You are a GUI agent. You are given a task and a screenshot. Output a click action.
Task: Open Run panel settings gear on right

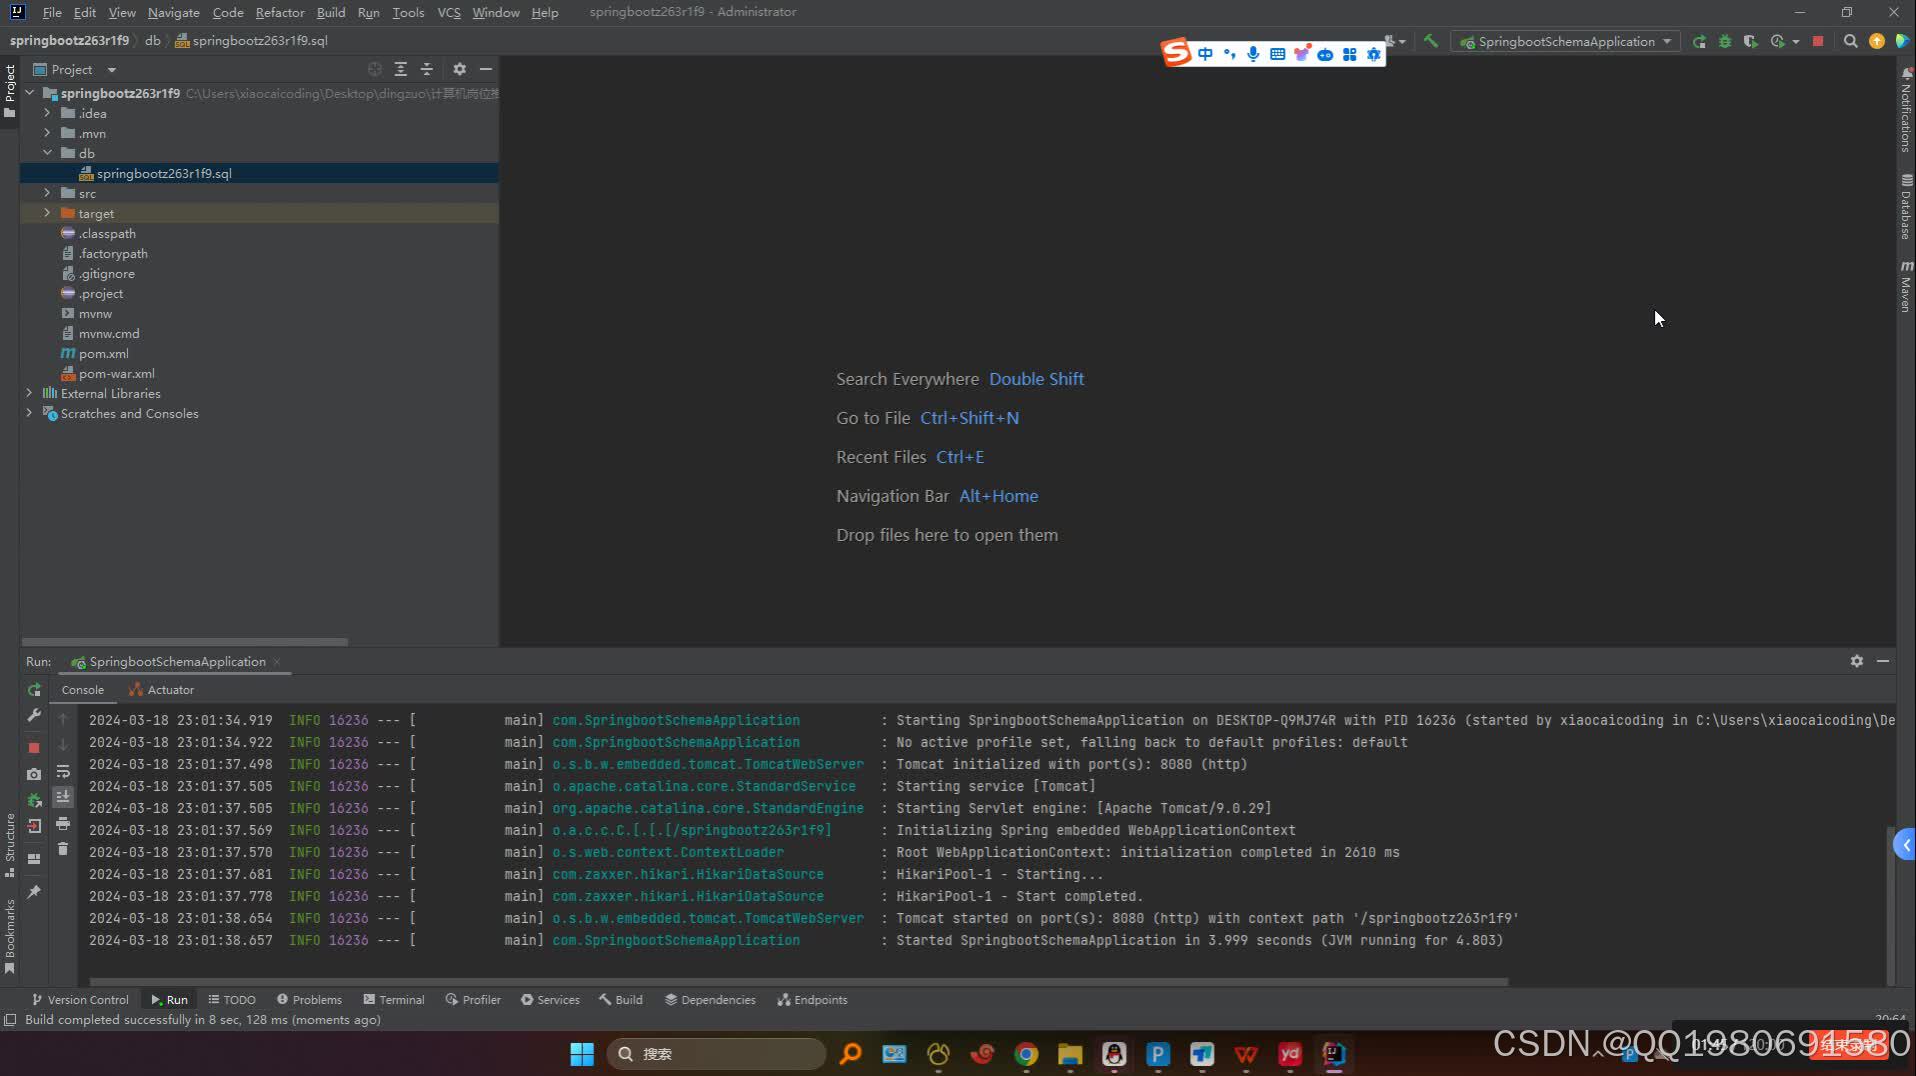tap(1857, 661)
